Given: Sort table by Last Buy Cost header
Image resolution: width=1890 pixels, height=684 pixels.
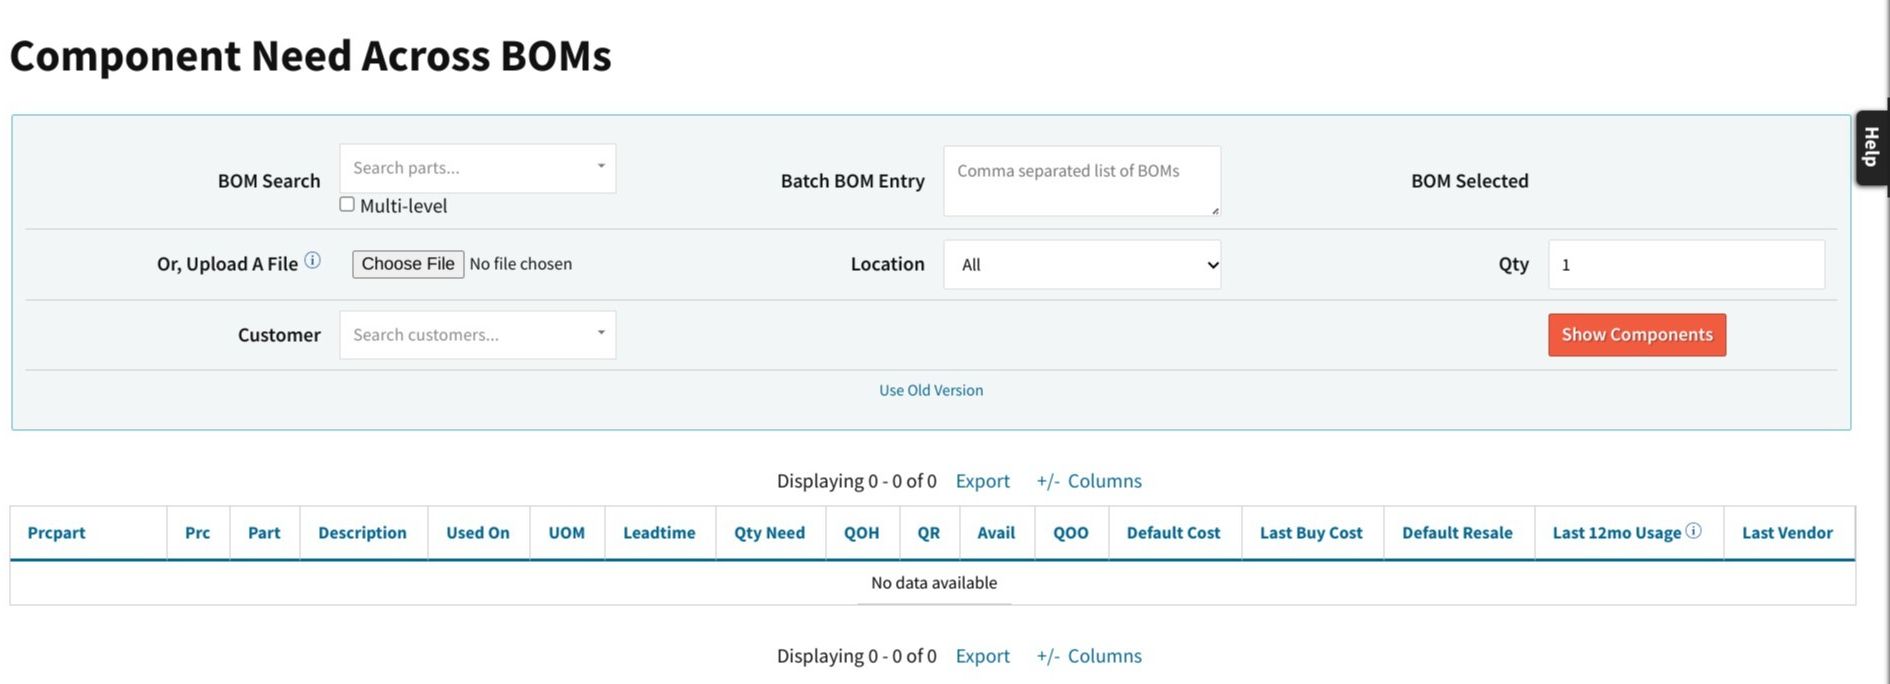Looking at the screenshot, I should coord(1310,533).
